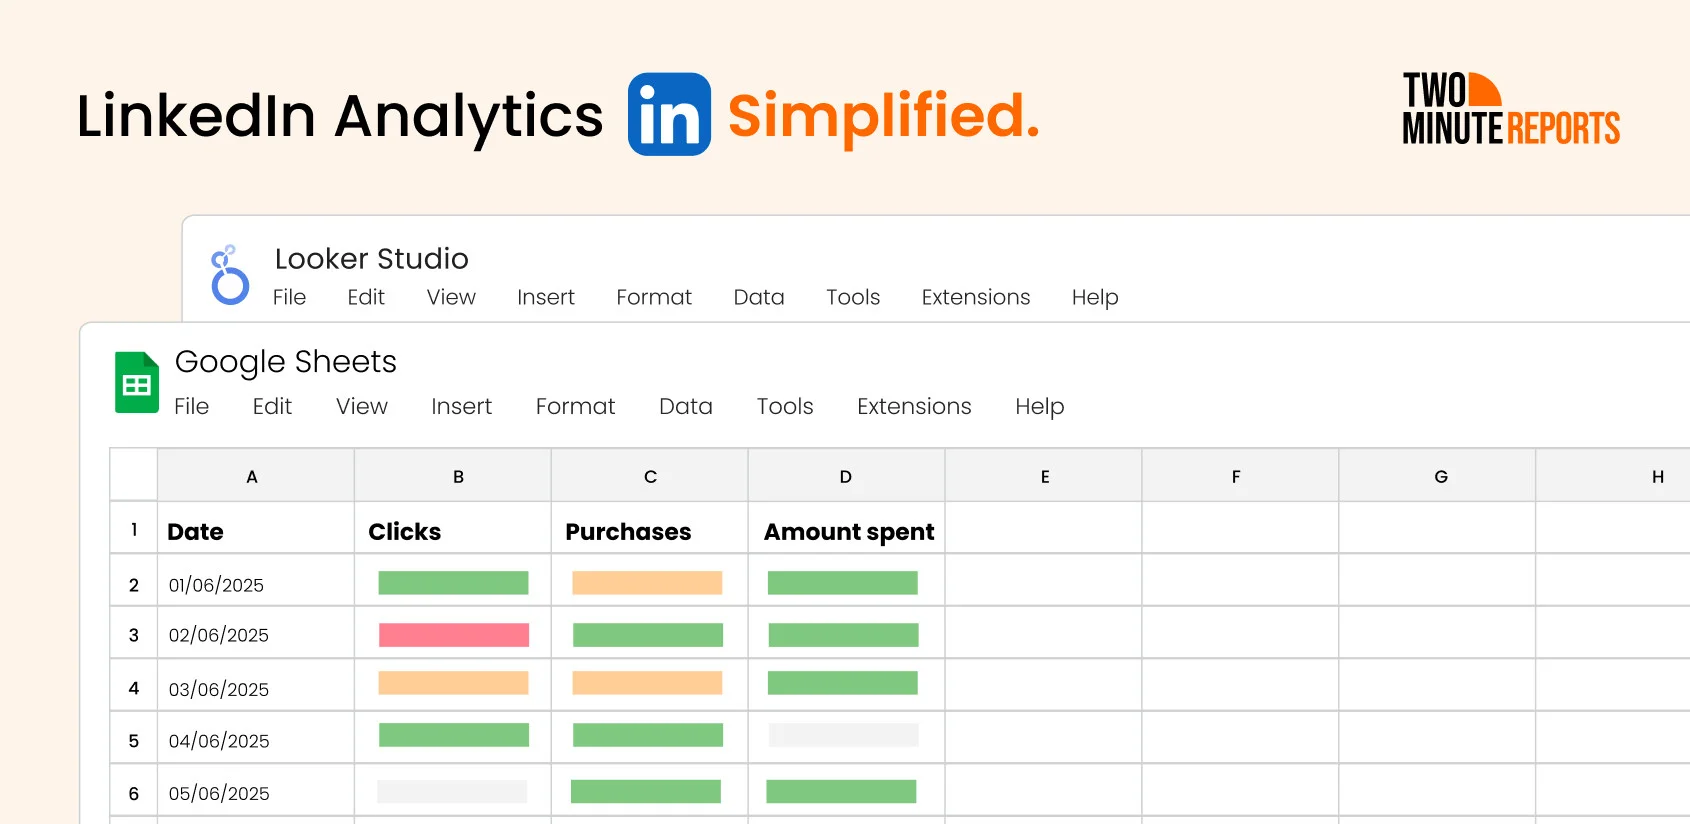Select column B header
The image size is (1690, 824).
pyautogui.click(x=452, y=476)
